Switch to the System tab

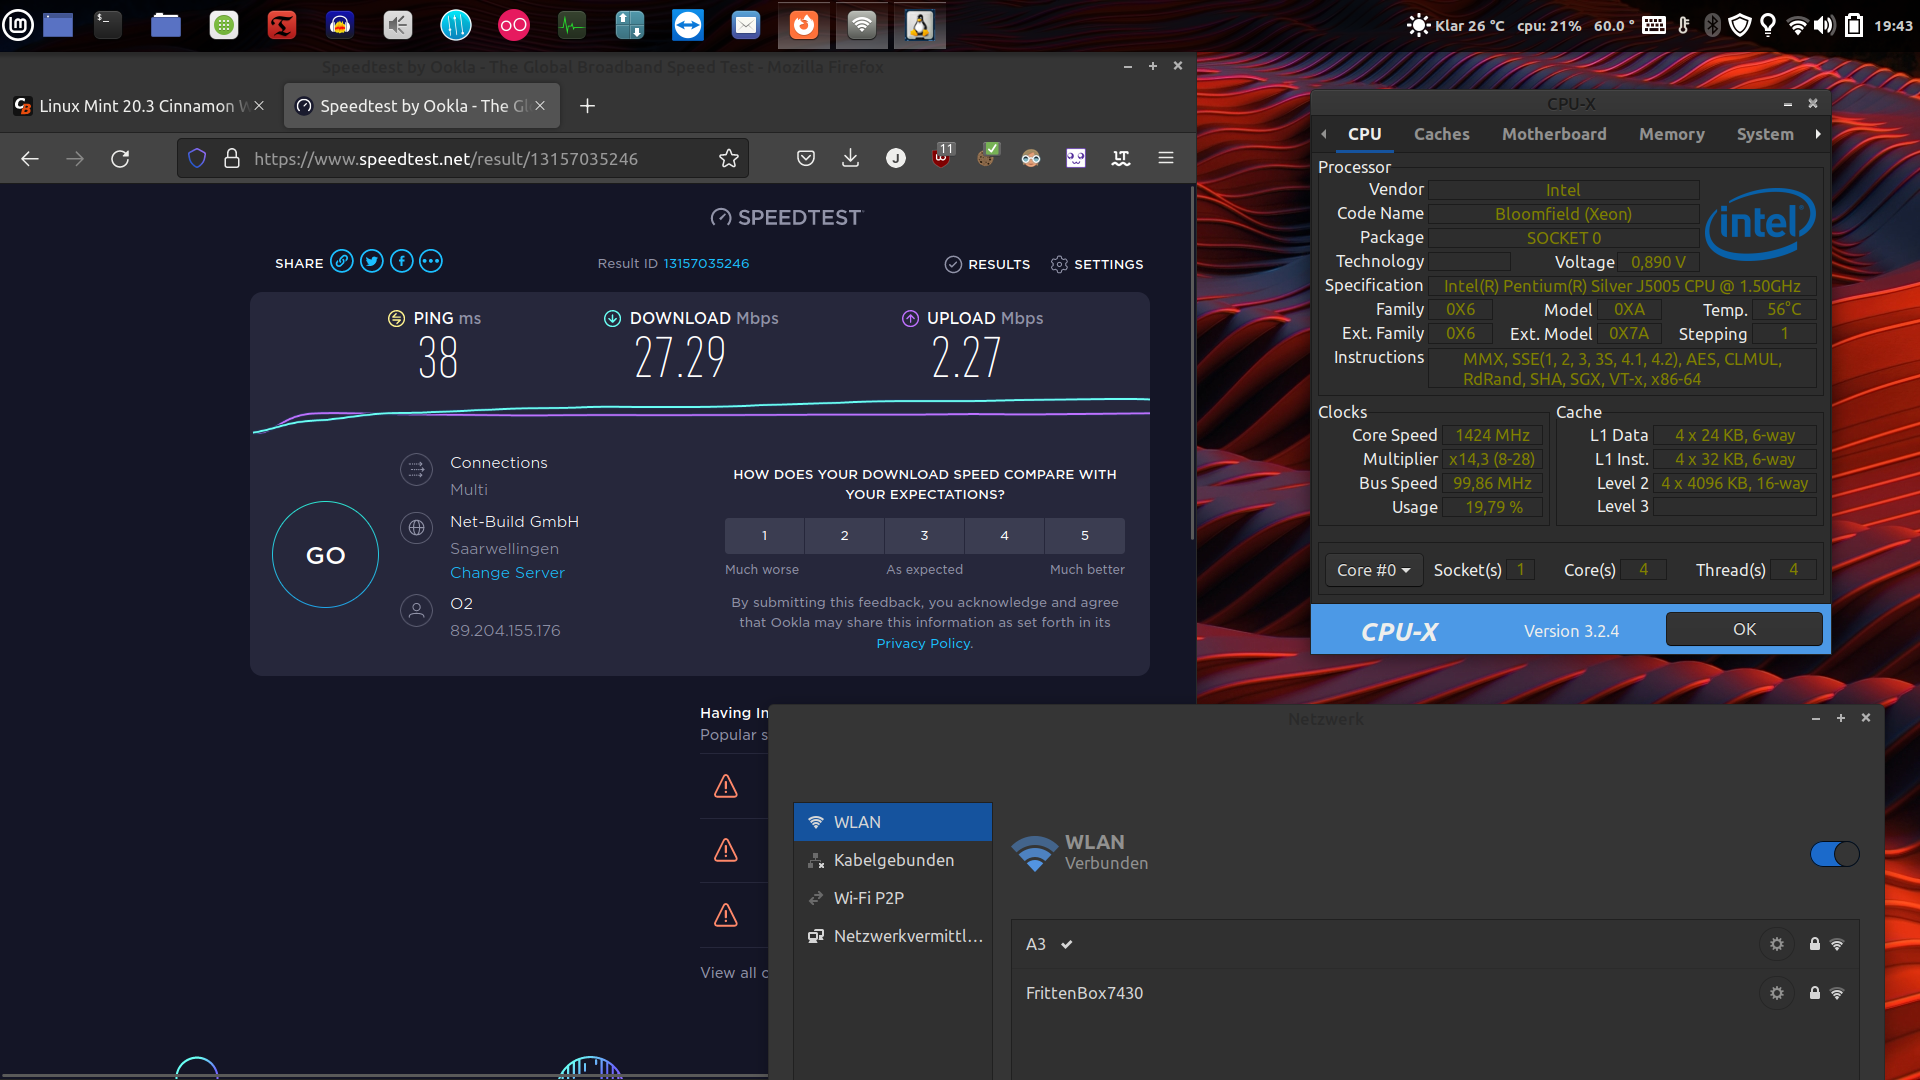(1765, 134)
